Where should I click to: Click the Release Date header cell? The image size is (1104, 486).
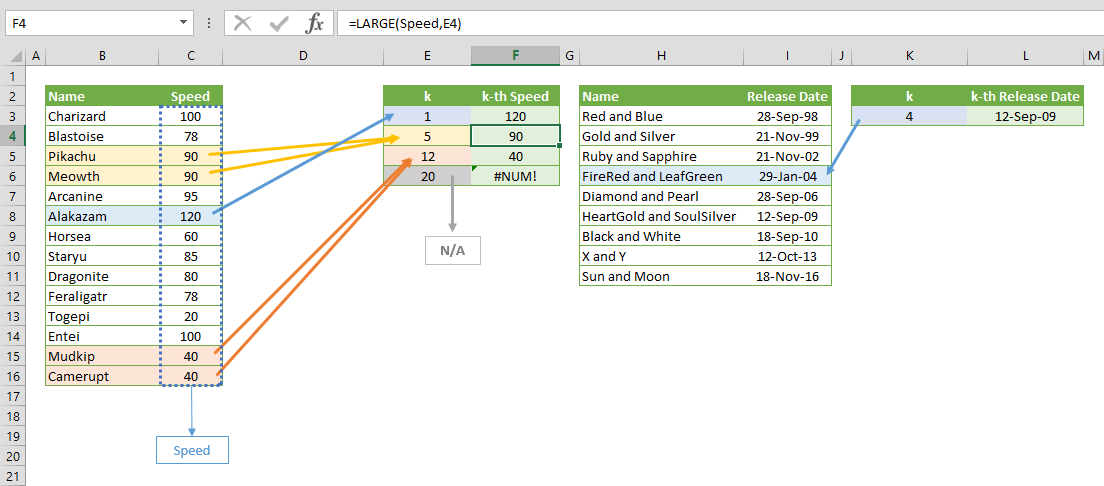(x=787, y=96)
